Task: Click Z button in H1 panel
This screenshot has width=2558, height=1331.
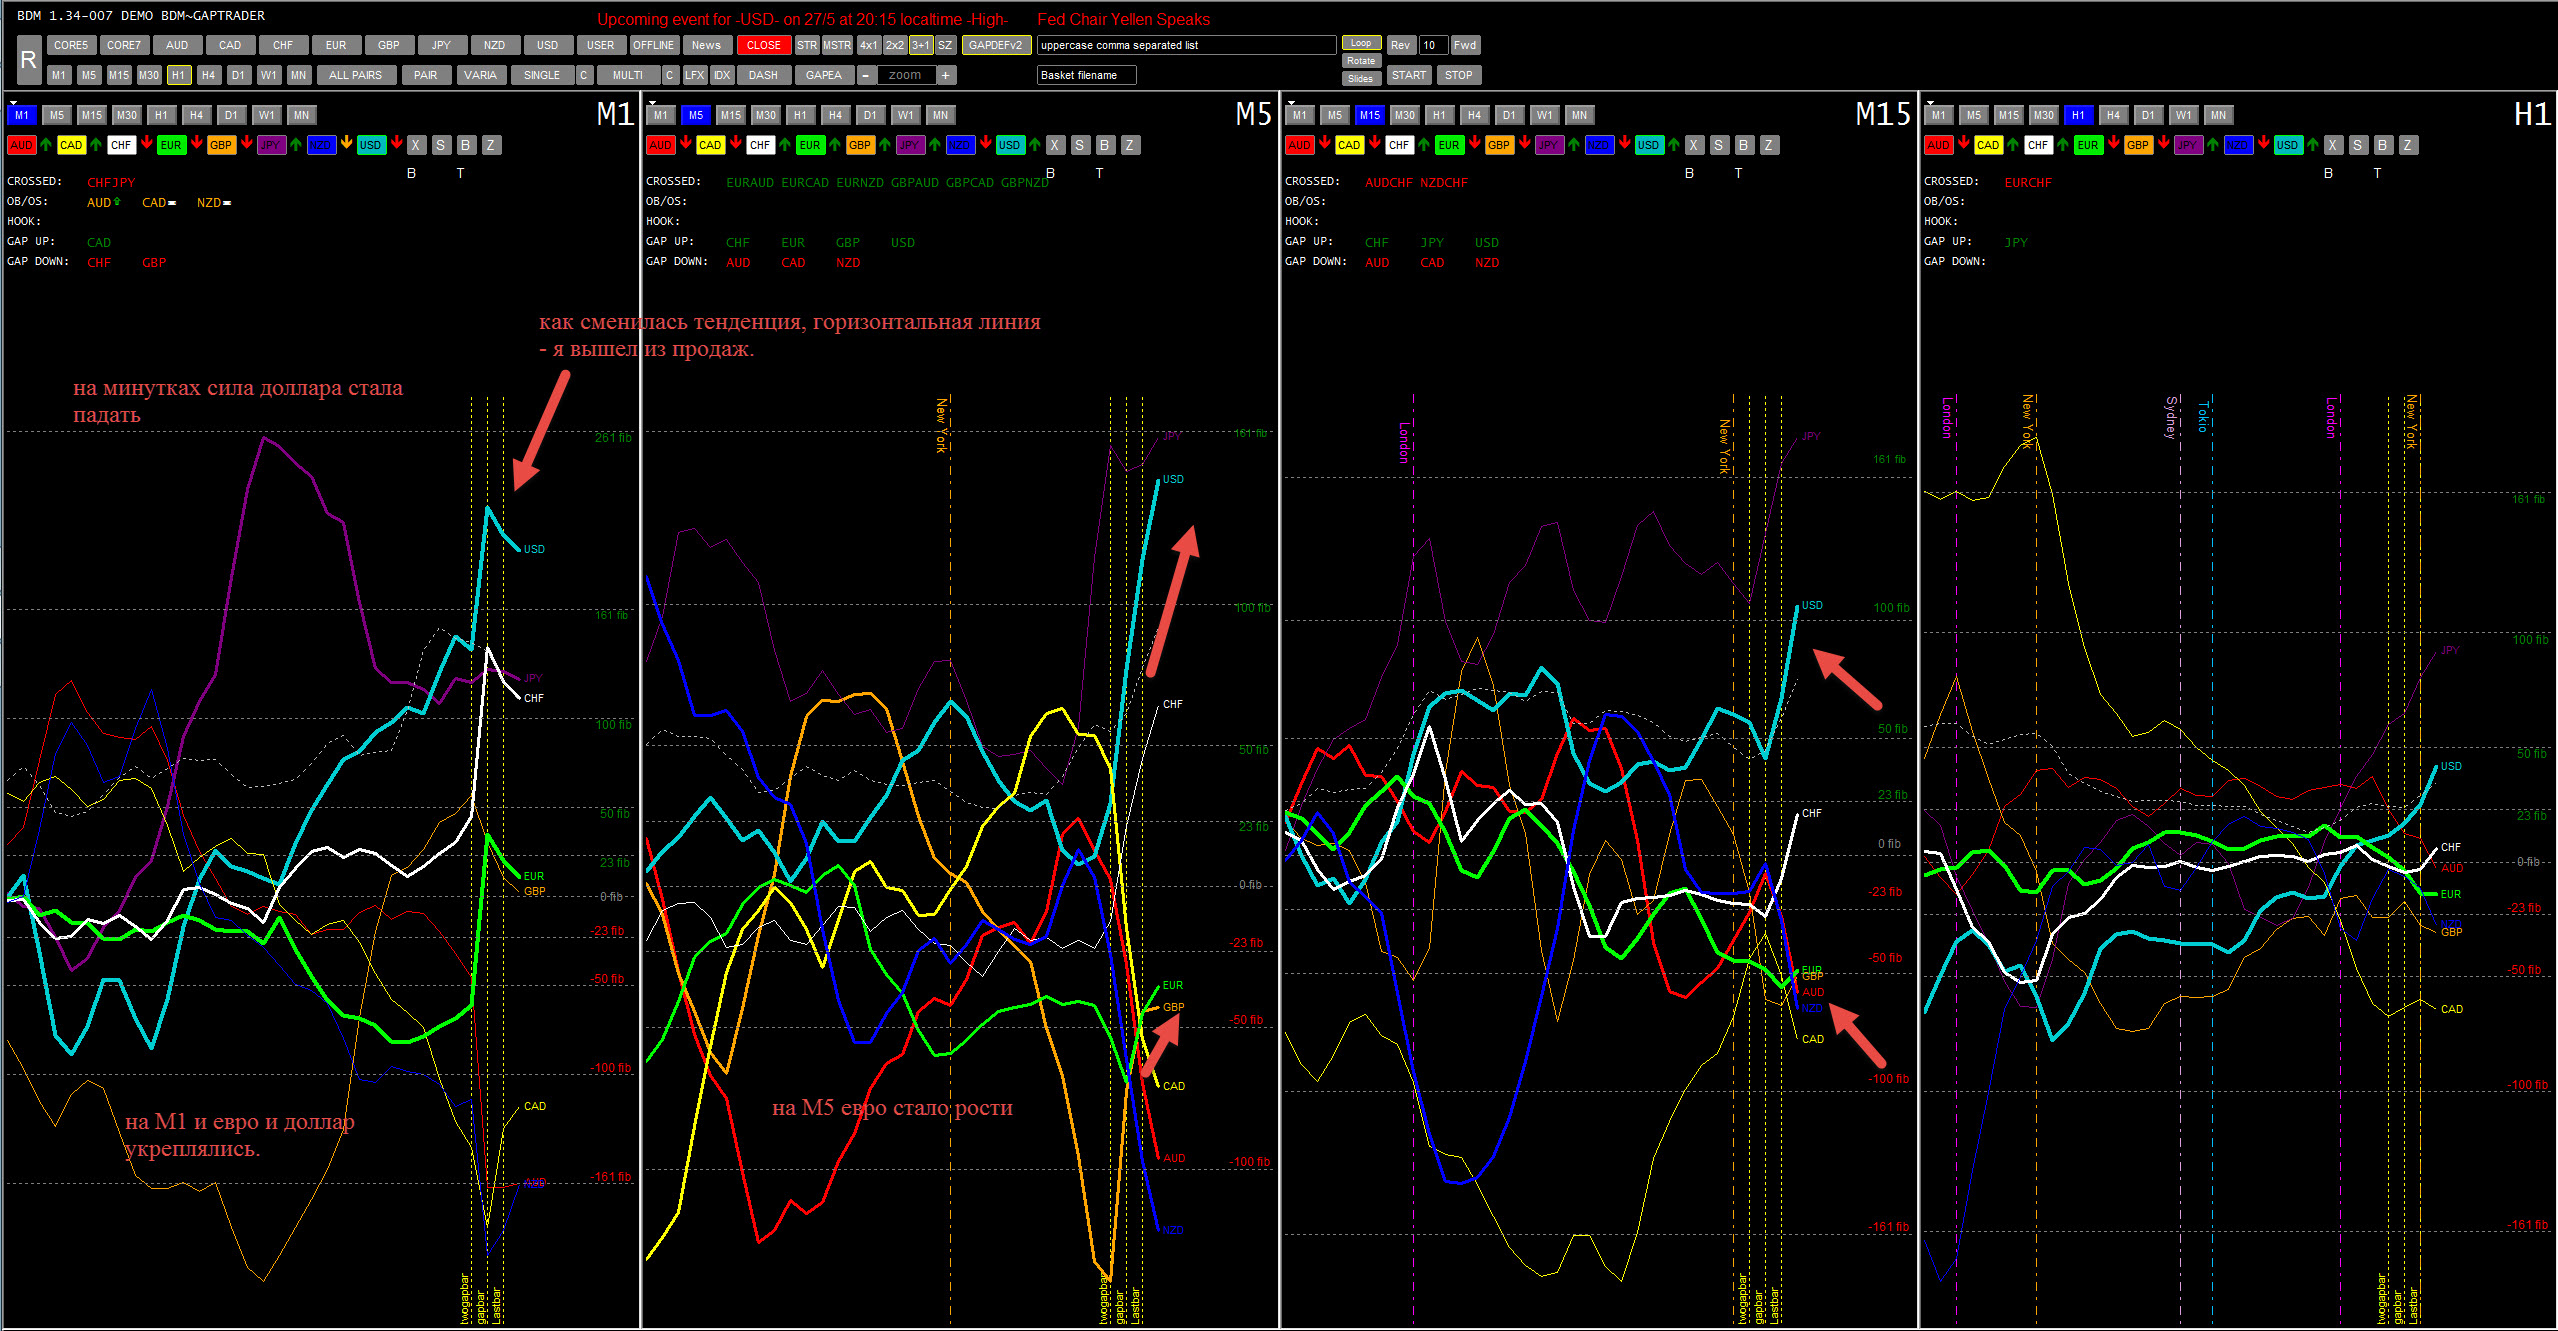Action: (x=2408, y=145)
